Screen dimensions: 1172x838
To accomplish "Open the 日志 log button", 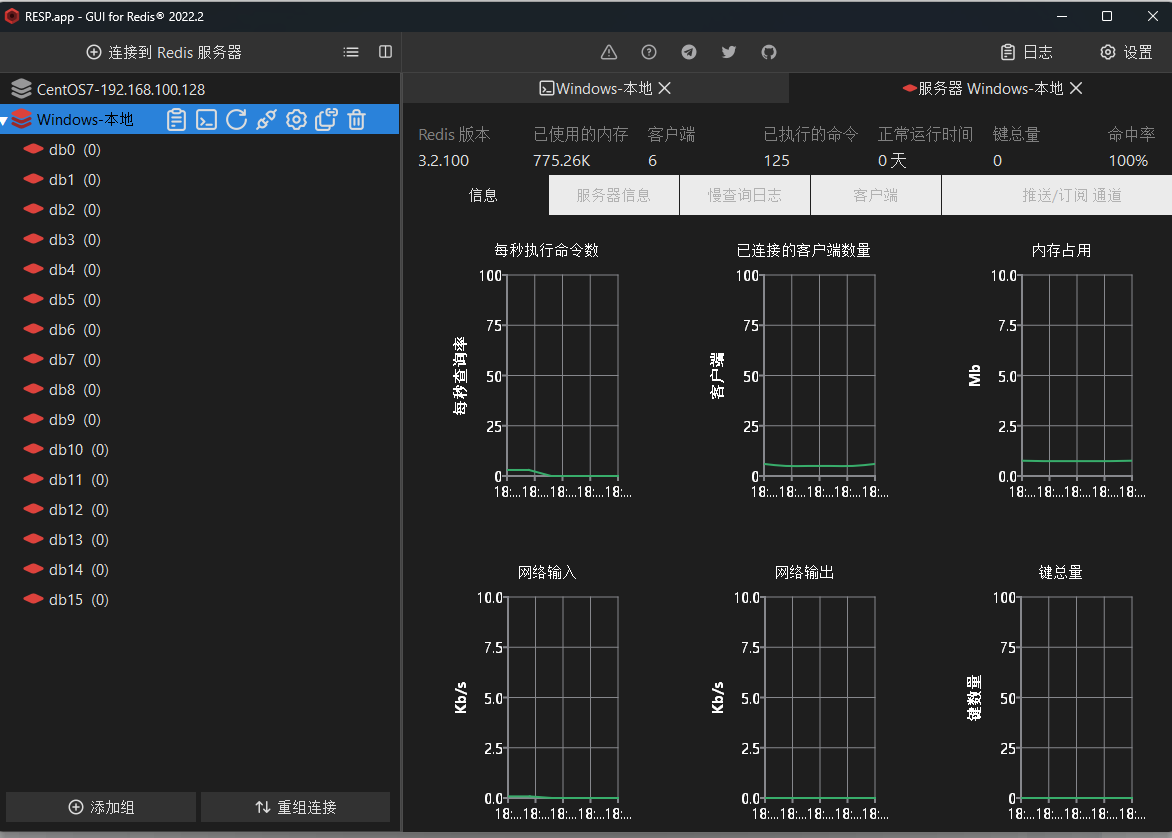I will point(1027,52).
